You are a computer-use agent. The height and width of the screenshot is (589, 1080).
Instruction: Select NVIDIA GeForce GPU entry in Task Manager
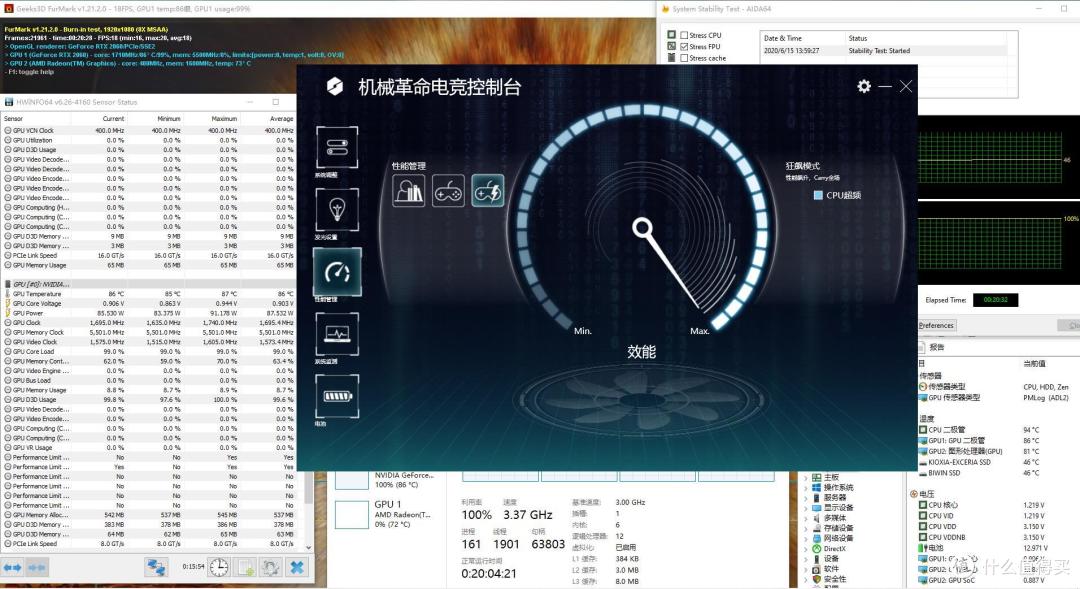(x=387, y=480)
